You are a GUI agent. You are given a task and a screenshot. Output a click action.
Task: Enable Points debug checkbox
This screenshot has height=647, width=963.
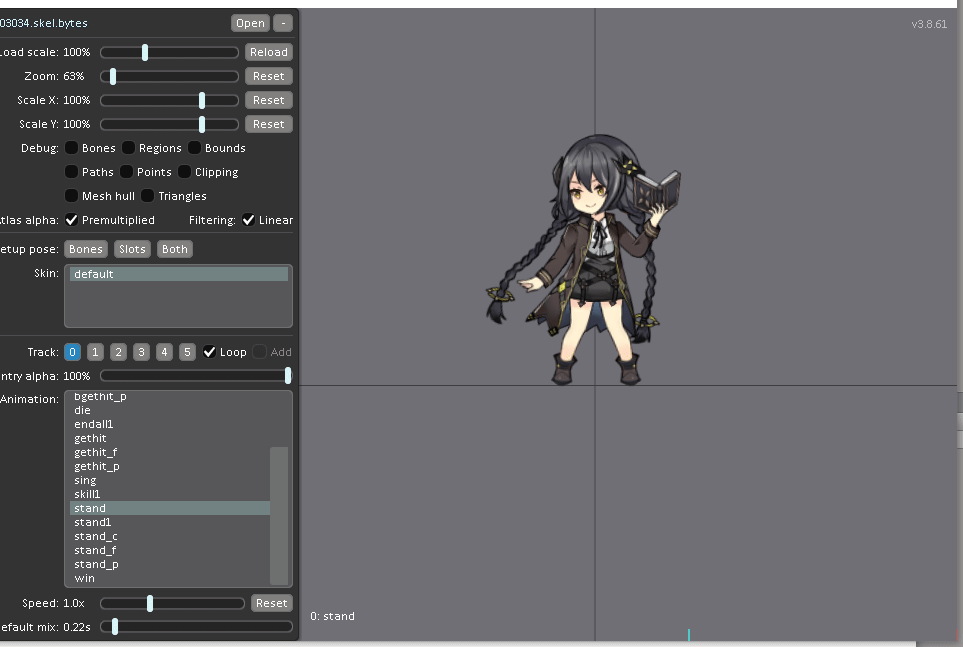(127, 172)
